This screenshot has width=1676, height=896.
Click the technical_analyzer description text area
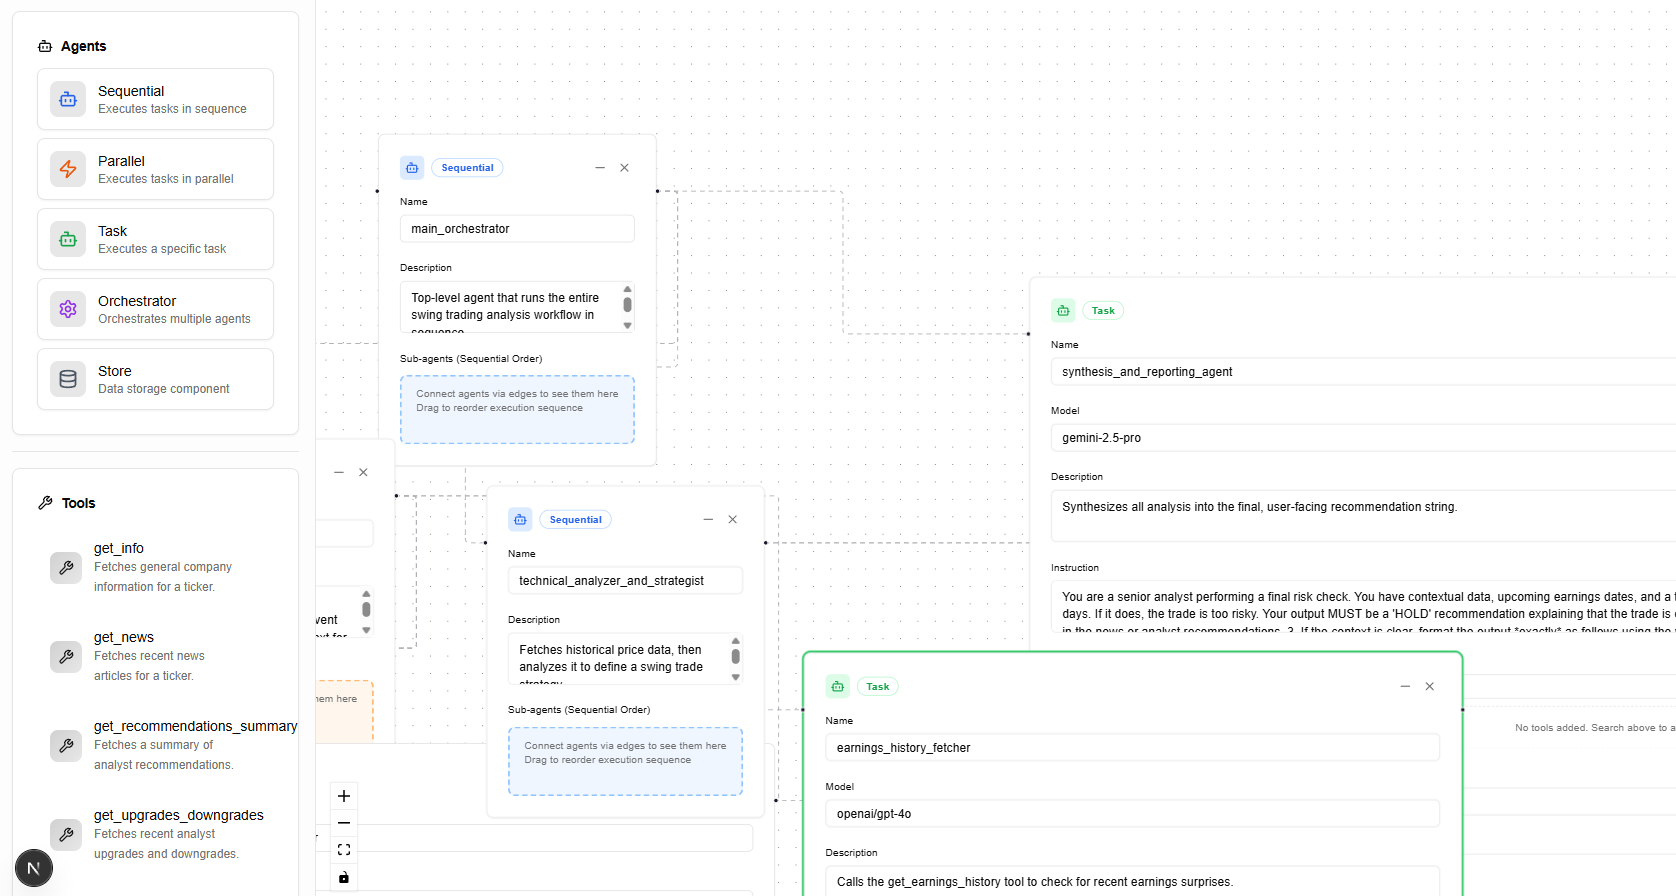[625, 659]
